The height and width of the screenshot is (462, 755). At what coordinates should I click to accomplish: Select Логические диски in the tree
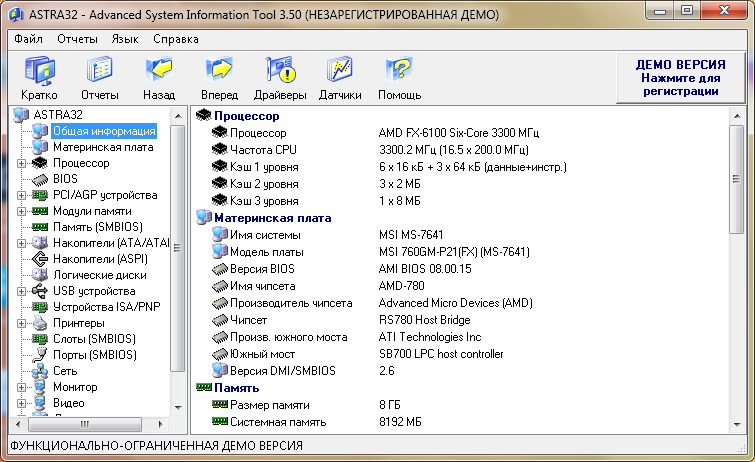pyautogui.click(x=98, y=275)
